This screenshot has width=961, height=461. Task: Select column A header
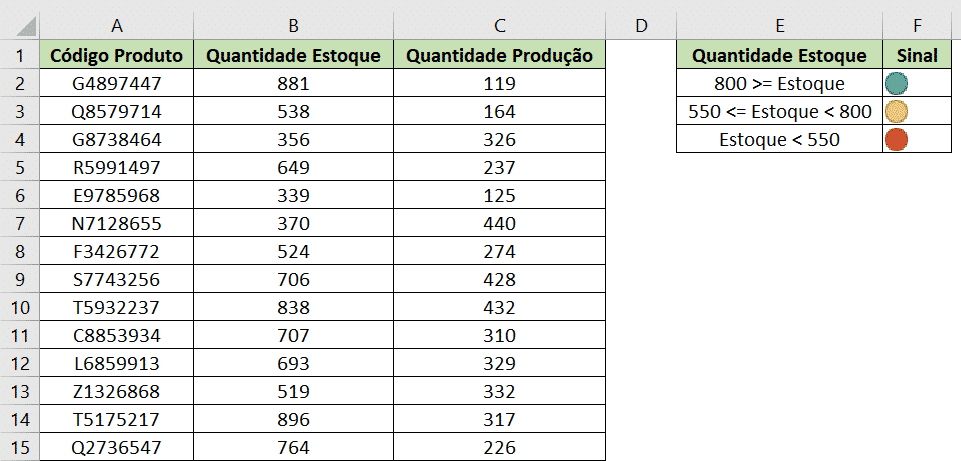117,25
